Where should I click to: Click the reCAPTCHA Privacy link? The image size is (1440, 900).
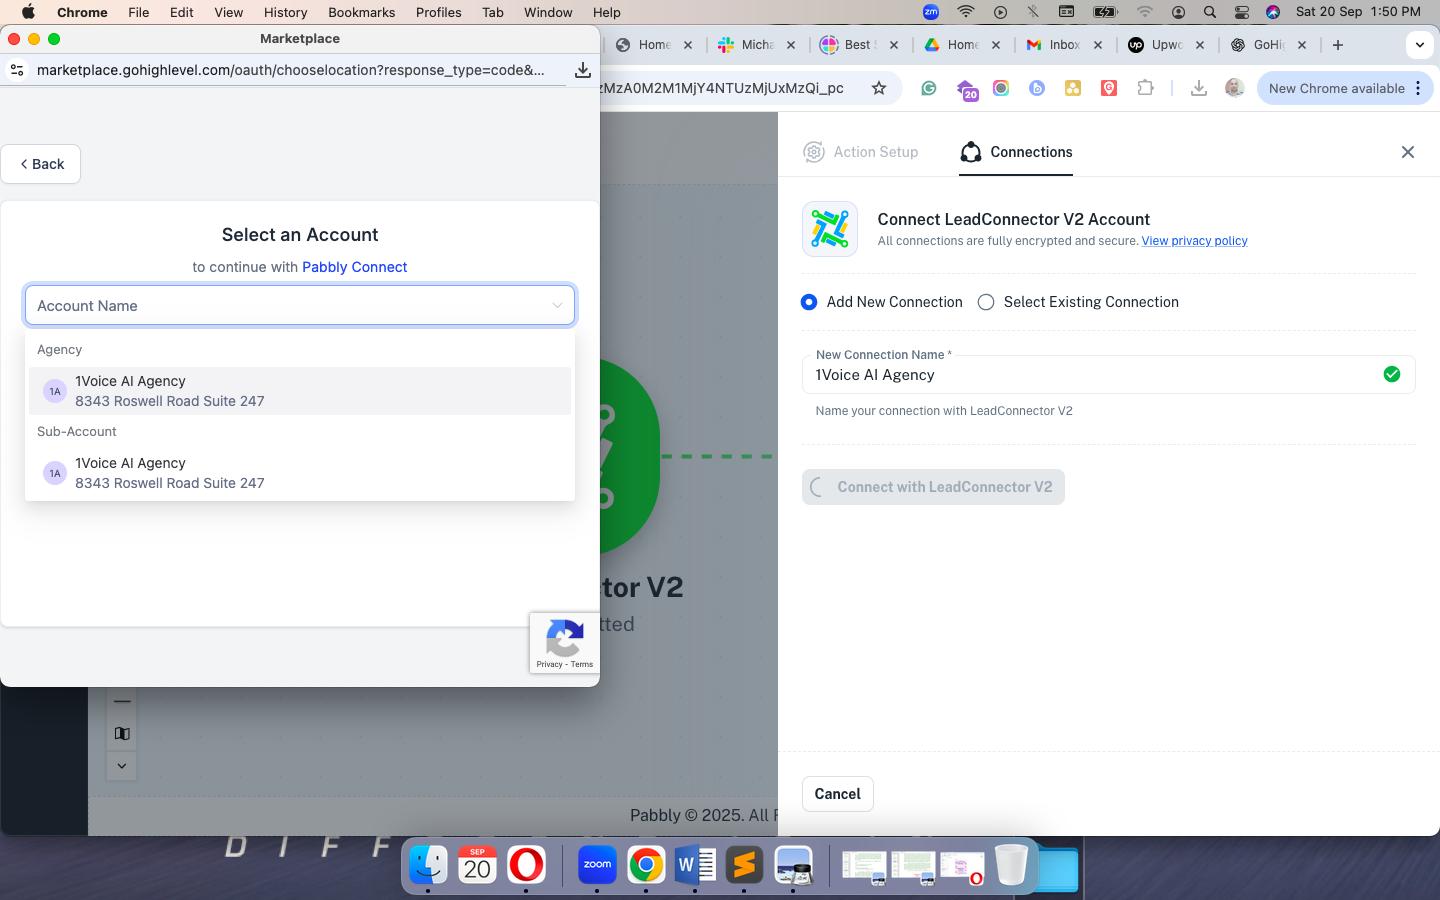(x=549, y=664)
